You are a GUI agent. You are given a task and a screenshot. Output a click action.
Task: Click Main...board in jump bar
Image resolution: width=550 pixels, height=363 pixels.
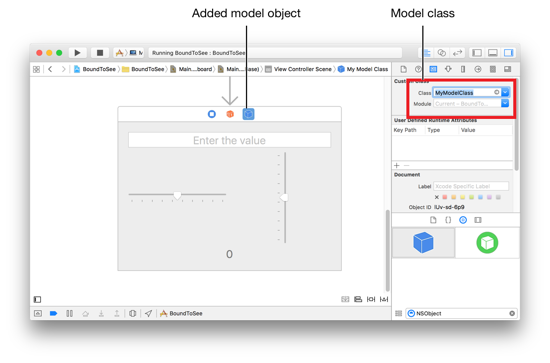pos(192,69)
